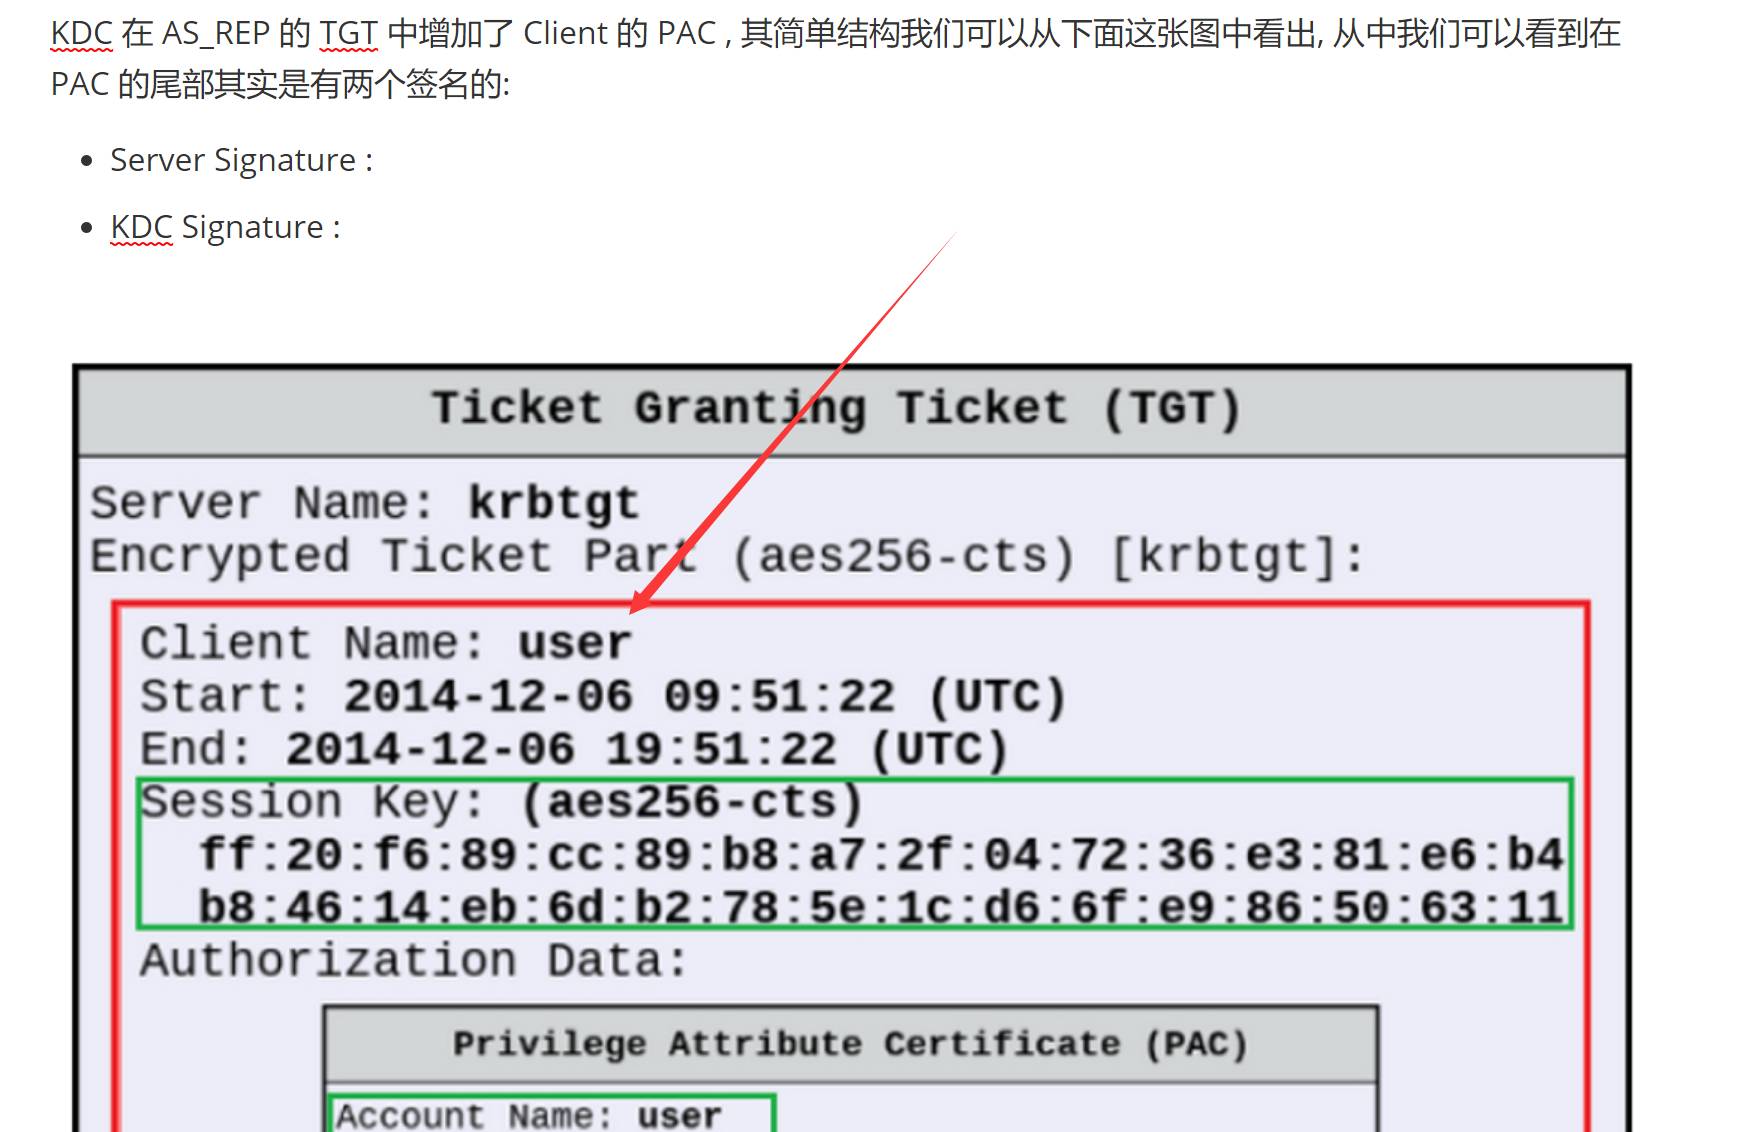Click the session key line starting with b8:46
Screen dimensions: 1762x1132
pos(880,908)
